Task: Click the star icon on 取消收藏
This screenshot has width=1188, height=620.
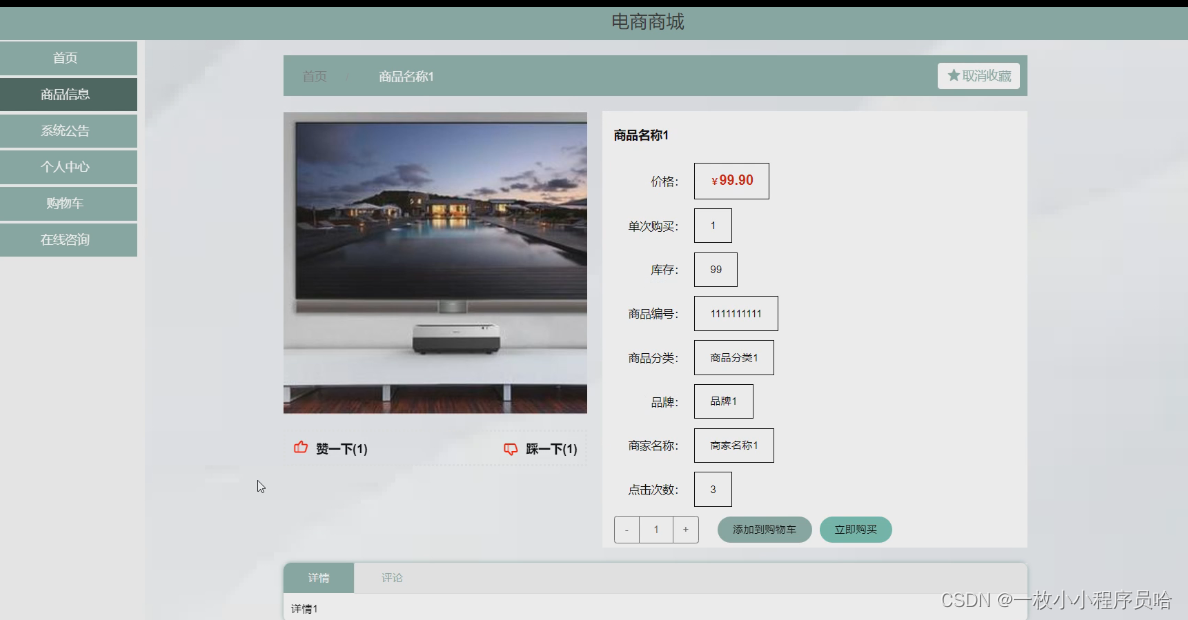Action: (954, 76)
